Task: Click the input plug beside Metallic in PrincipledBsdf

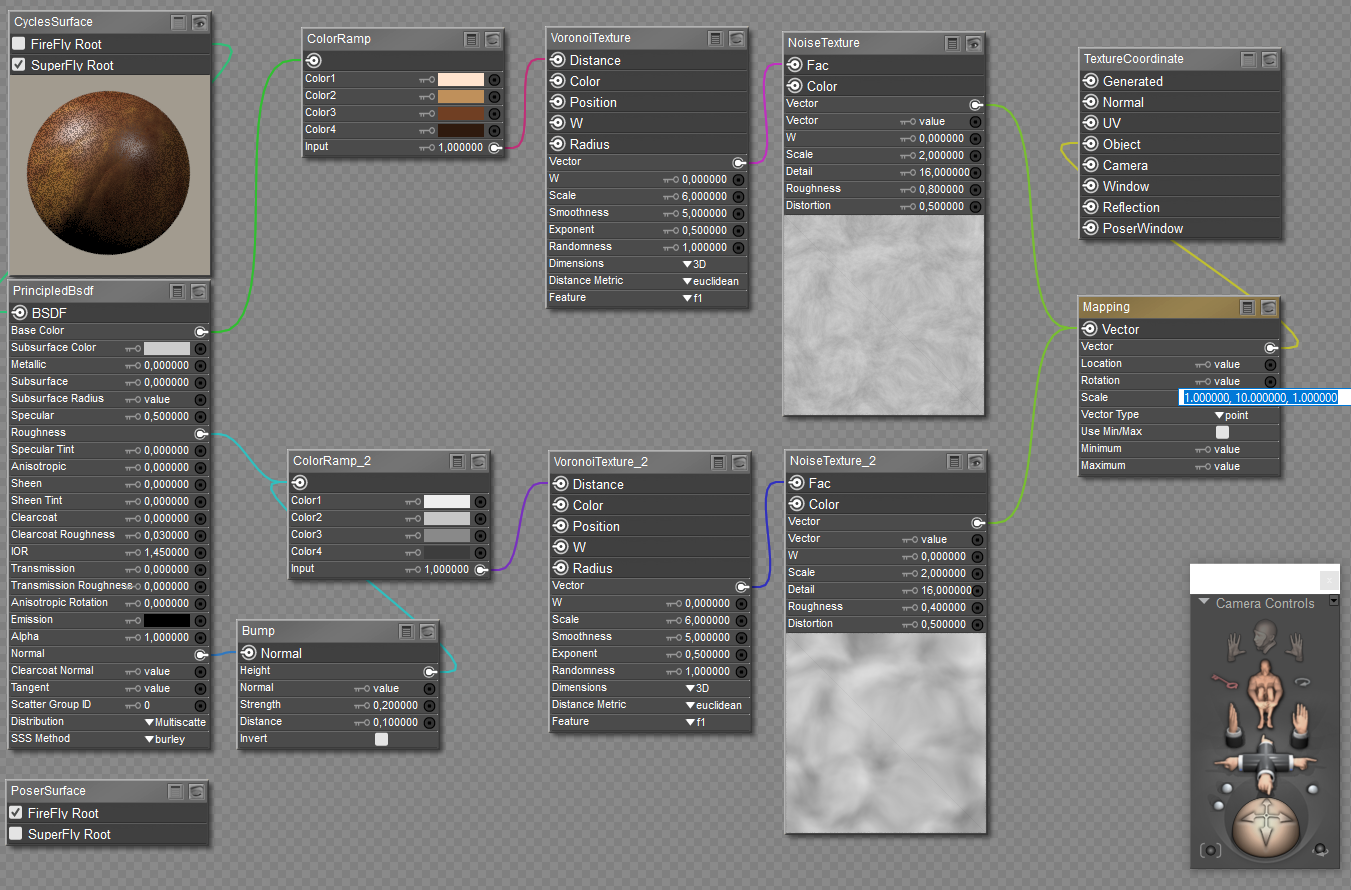Action: [x=200, y=365]
